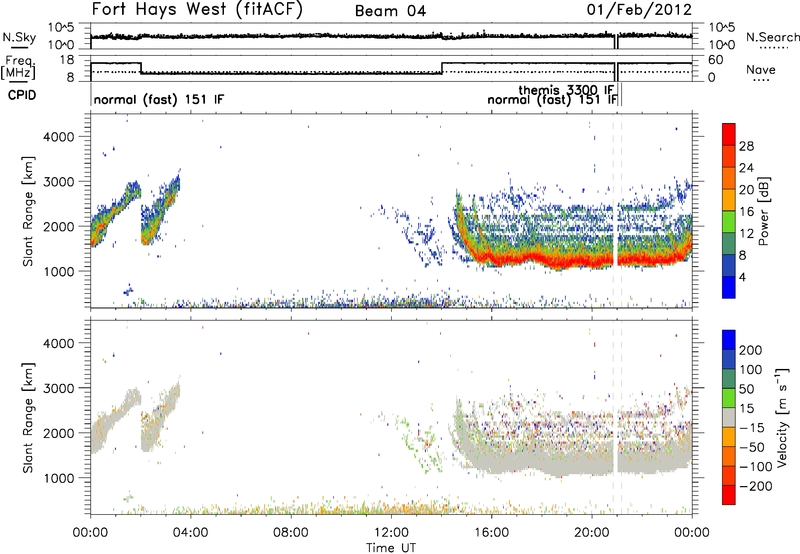The image size is (800, 554).
Task: Click the date '01/Feb/2012'
Action: click(x=639, y=9)
